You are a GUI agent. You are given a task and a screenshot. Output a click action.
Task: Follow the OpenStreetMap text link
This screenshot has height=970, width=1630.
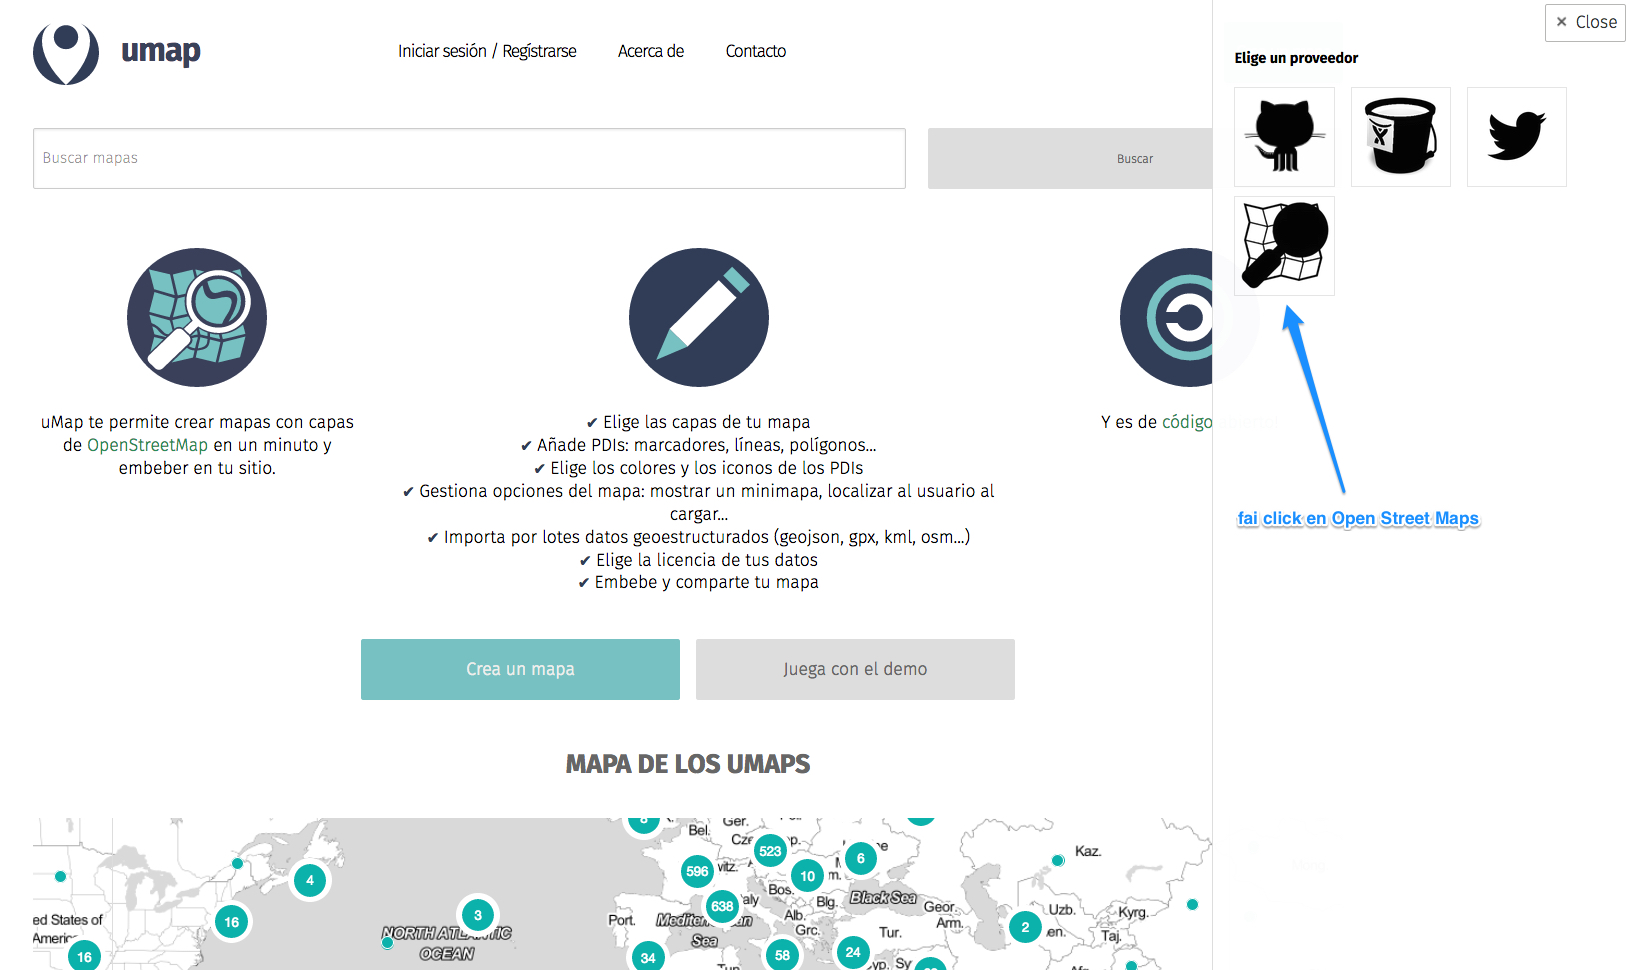tap(147, 445)
